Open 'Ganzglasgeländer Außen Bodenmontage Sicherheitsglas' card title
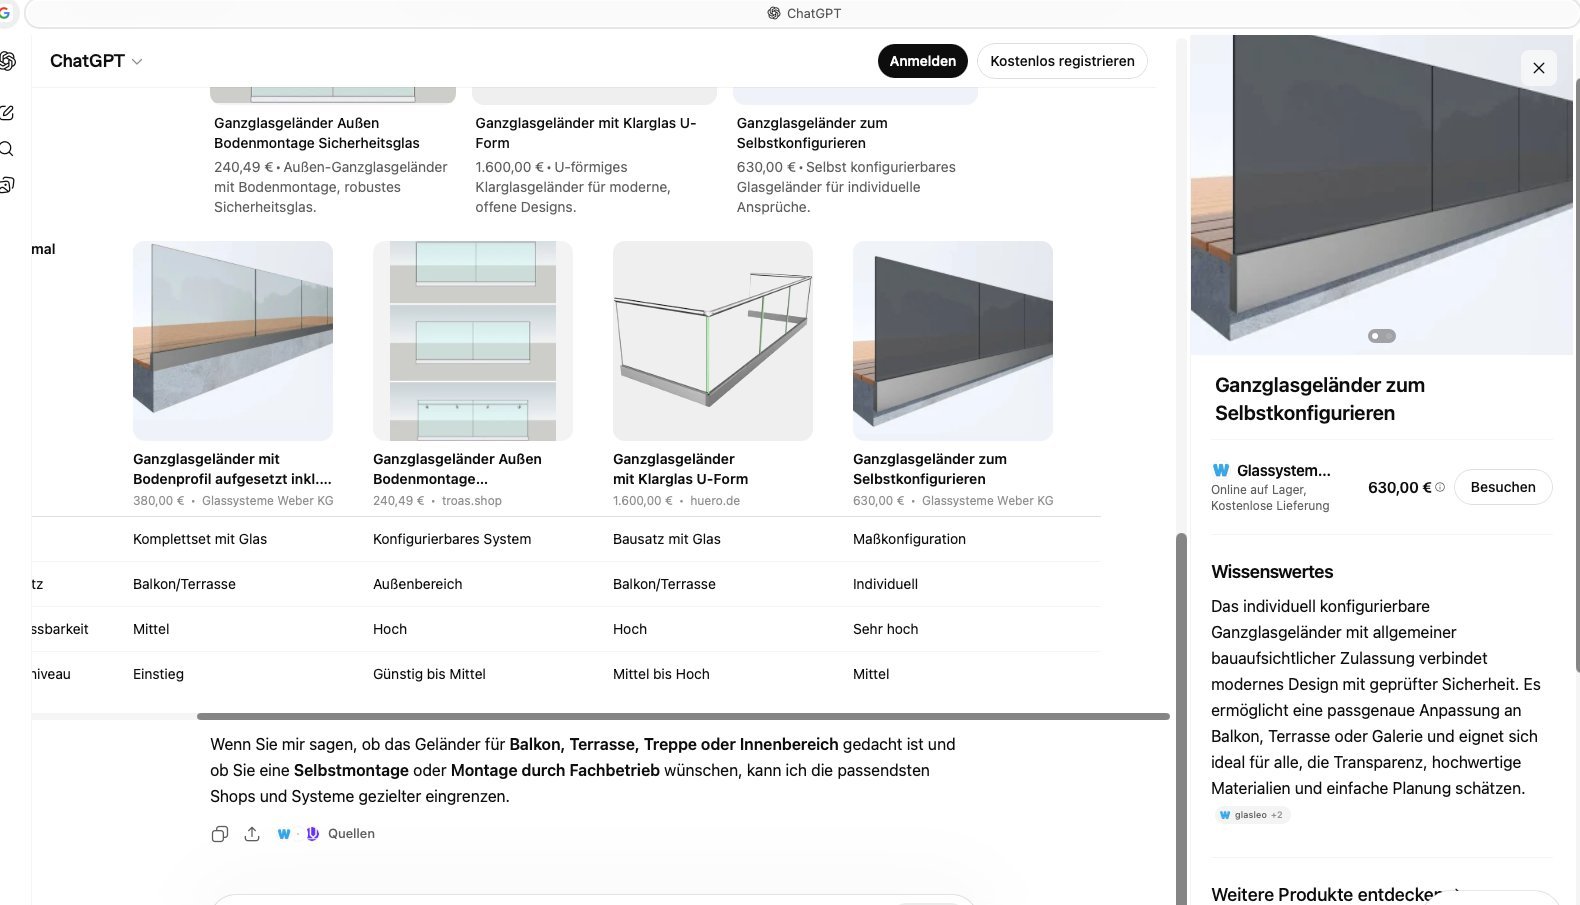The width and height of the screenshot is (1580, 905). pyautogui.click(x=317, y=133)
